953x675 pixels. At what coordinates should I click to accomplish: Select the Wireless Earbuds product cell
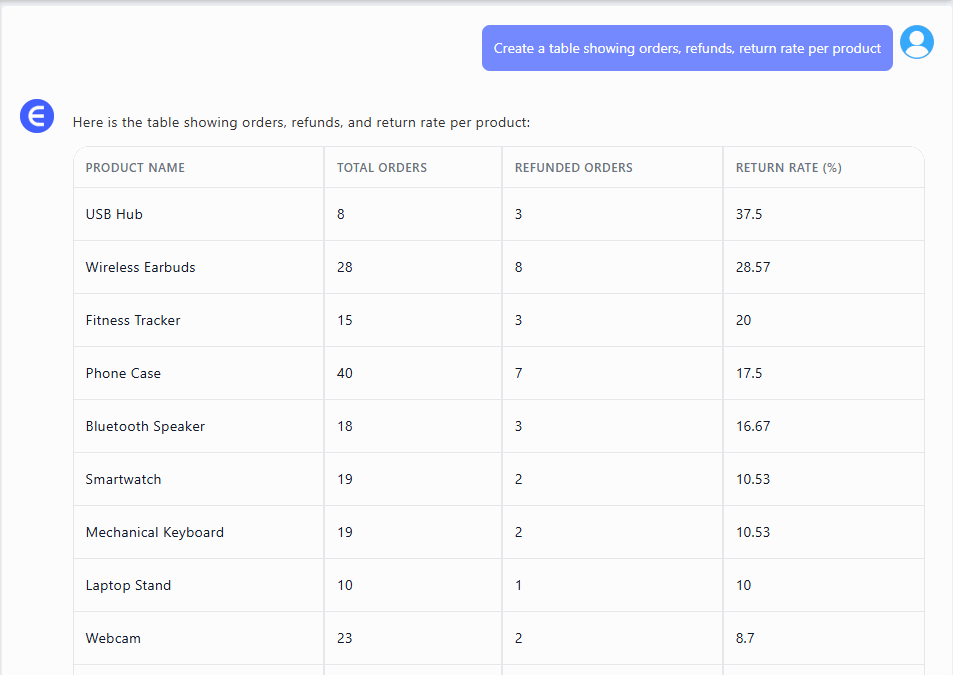[140, 267]
